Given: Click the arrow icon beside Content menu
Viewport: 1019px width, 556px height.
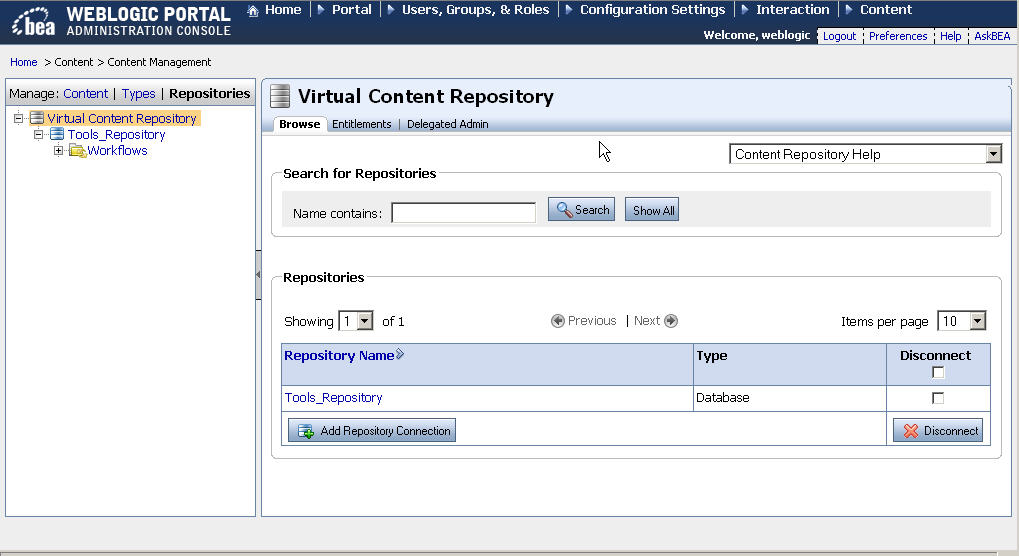Looking at the screenshot, I should click(849, 10).
